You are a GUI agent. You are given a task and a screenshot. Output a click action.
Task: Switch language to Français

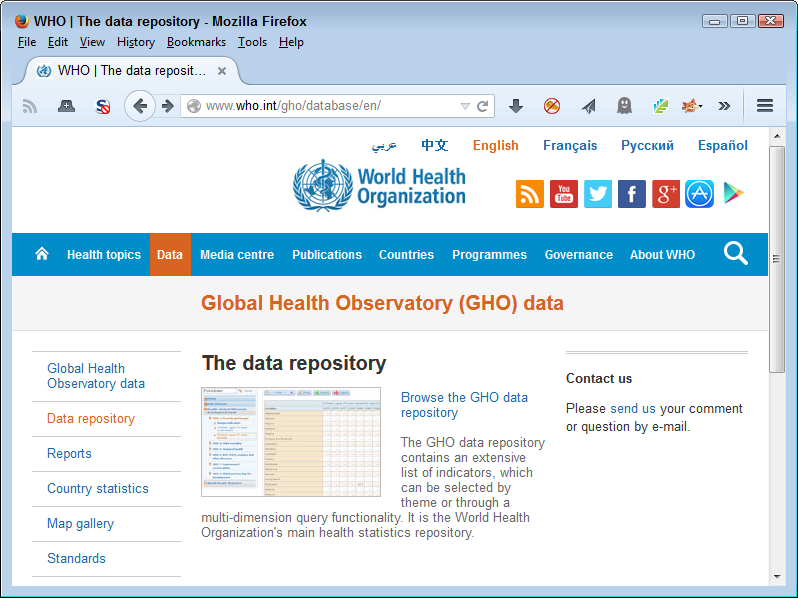click(570, 146)
